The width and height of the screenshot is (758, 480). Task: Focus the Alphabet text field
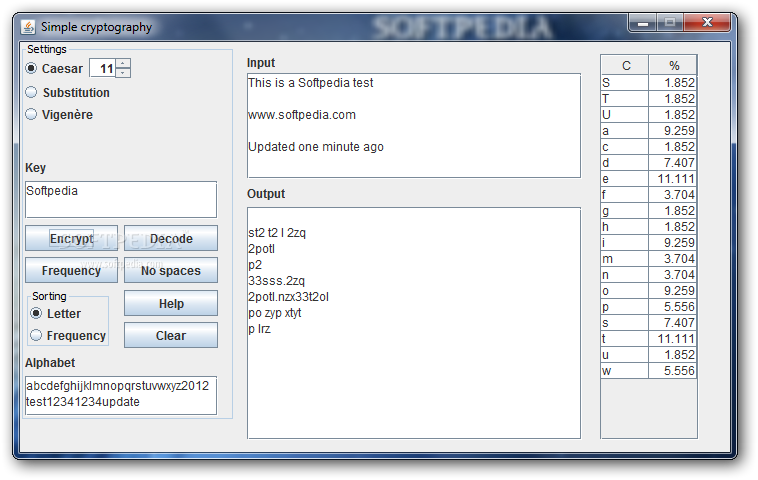pyautogui.click(x=121, y=395)
